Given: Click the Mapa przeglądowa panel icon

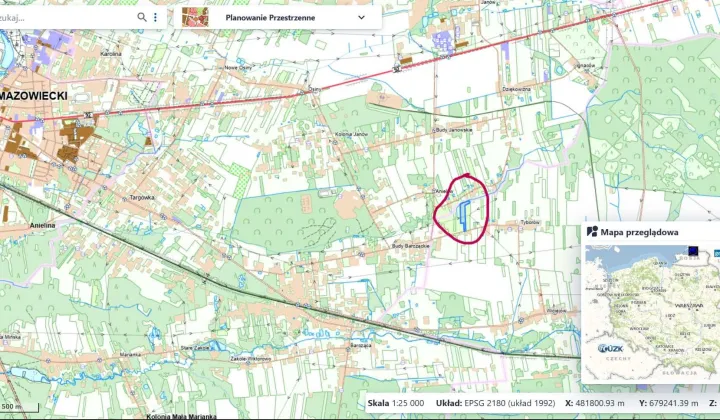Looking at the screenshot, I should 592,231.
